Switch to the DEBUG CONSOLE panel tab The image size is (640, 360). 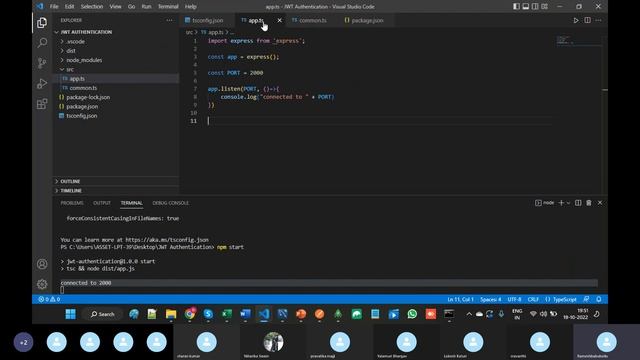click(x=171, y=203)
